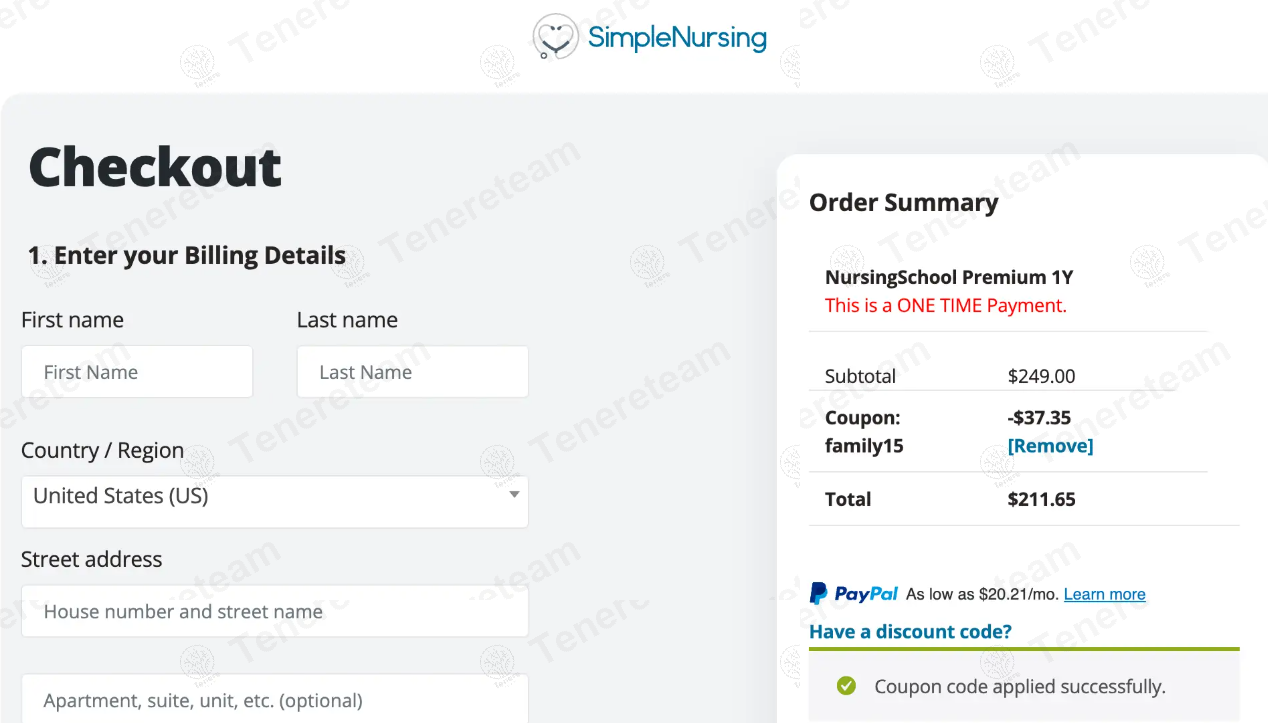Screen dimensions: 1268x723
Task: Click the NursingSchool Premium 1Y product name
Action: pos(948,278)
